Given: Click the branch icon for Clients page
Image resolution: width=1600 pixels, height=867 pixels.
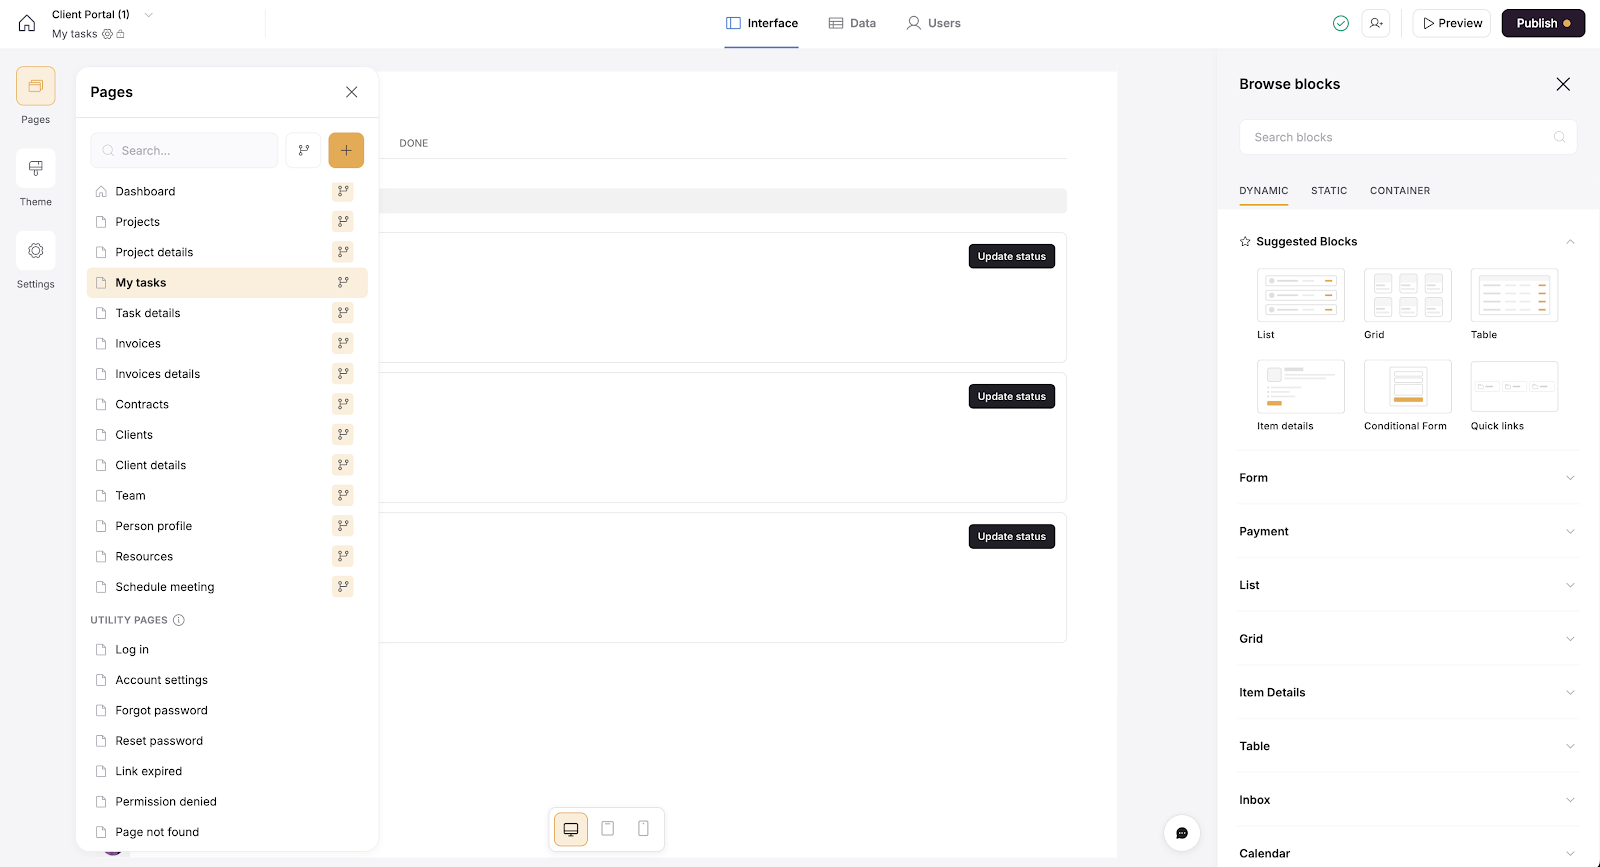Looking at the screenshot, I should pyautogui.click(x=343, y=434).
